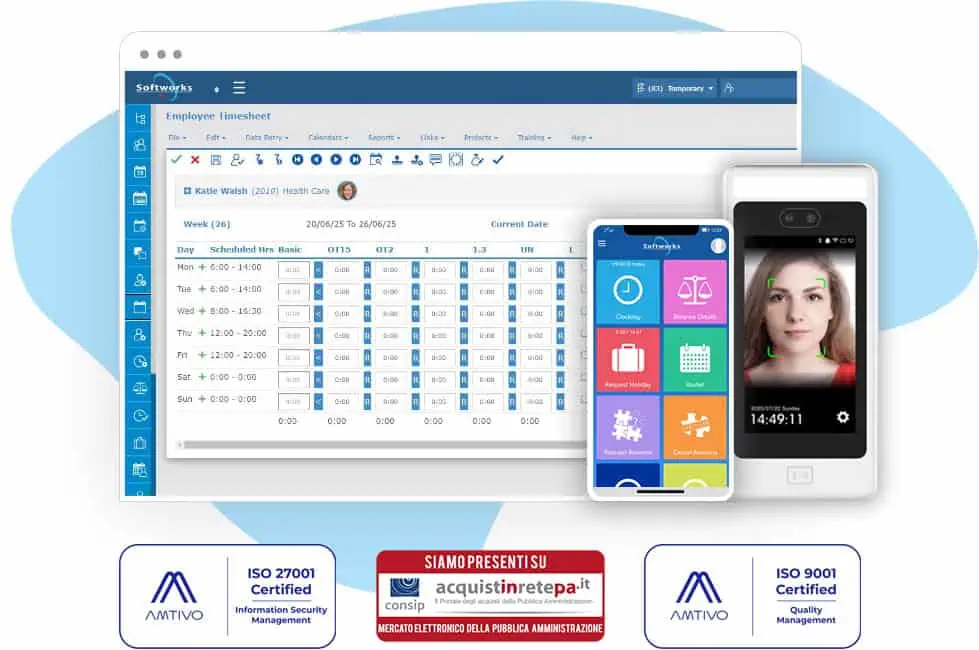Image resolution: width=979 pixels, height=650 pixels.
Task: Open the calendar search toolbar icon
Action: 376,160
